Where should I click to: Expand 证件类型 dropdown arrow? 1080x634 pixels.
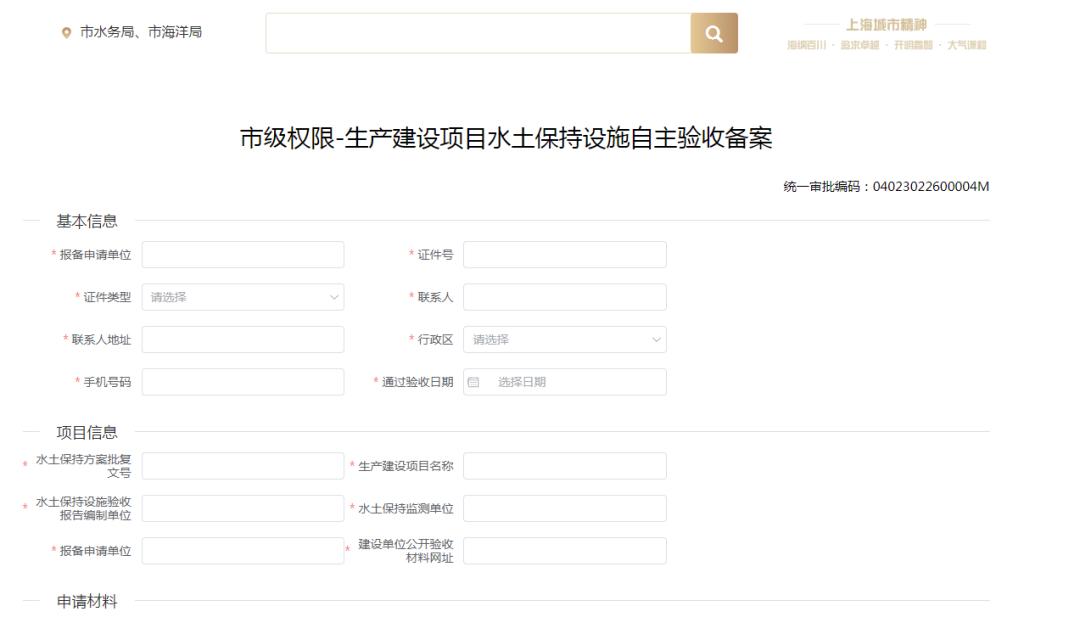point(334,298)
